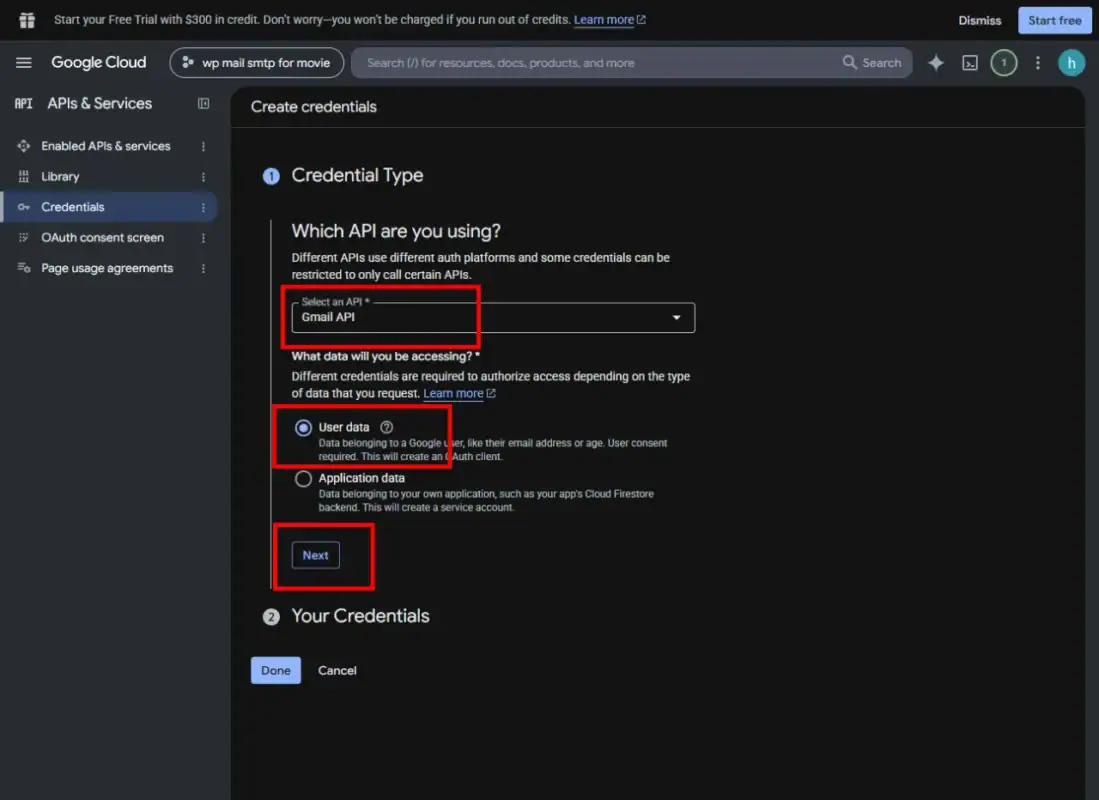The image size is (1099, 800).
Task: Click the Done button
Action: (x=275, y=670)
